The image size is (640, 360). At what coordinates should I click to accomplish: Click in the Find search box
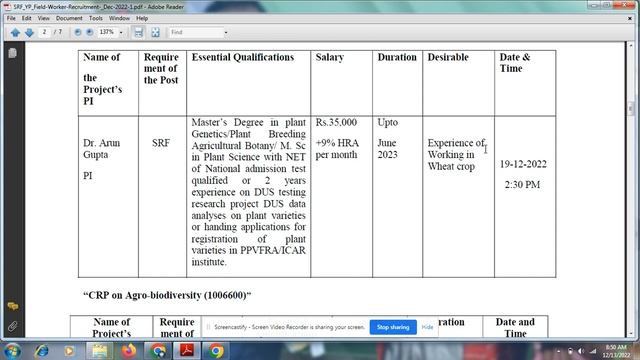[196, 32]
